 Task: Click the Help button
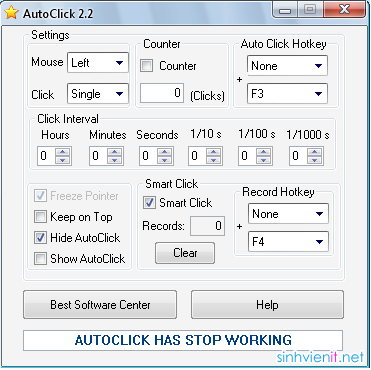coord(267,305)
